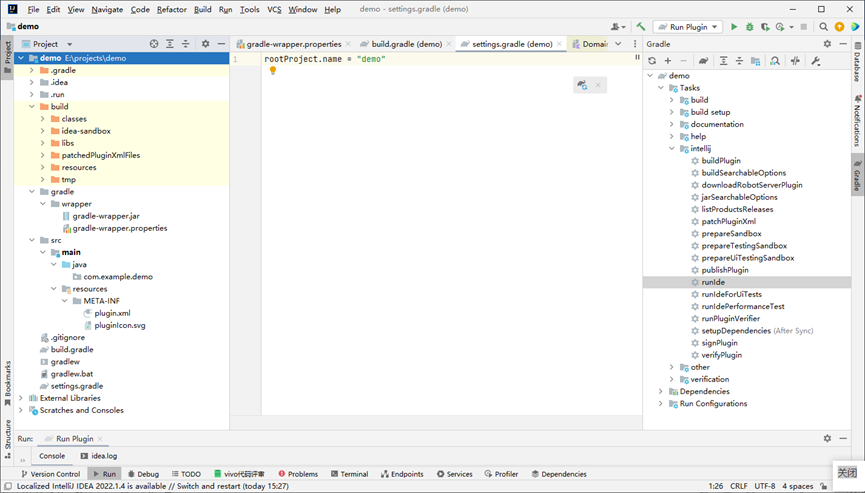This screenshot has height=493, width=865.
Task: Open Gradle build tool settings wrench
Action: click(816, 61)
